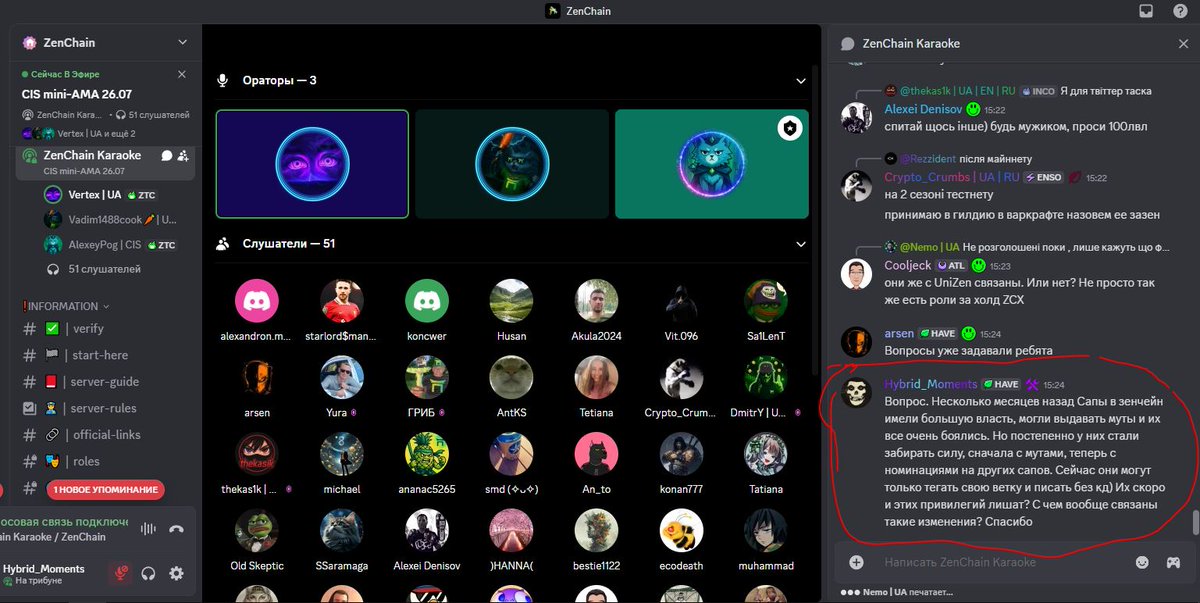Open user settings gear icon

[x=176, y=573]
